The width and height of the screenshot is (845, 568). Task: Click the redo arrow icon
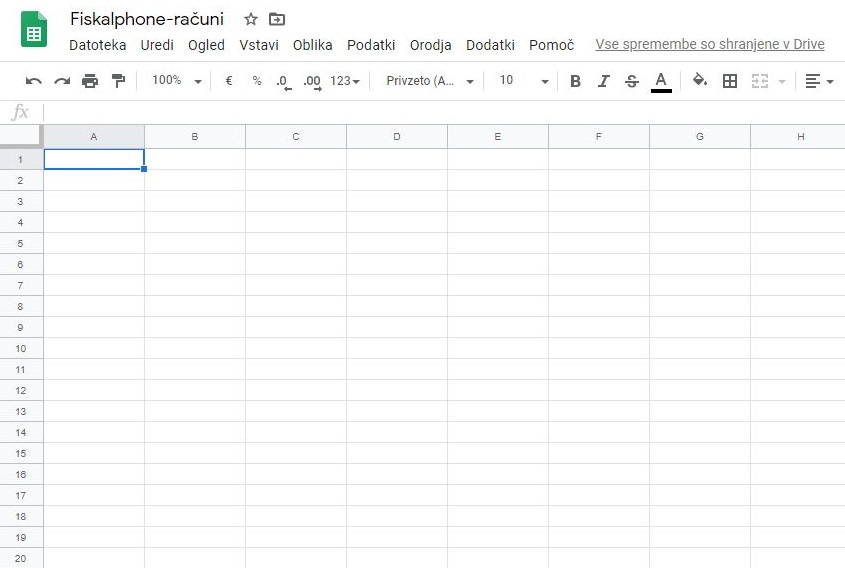[62, 81]
